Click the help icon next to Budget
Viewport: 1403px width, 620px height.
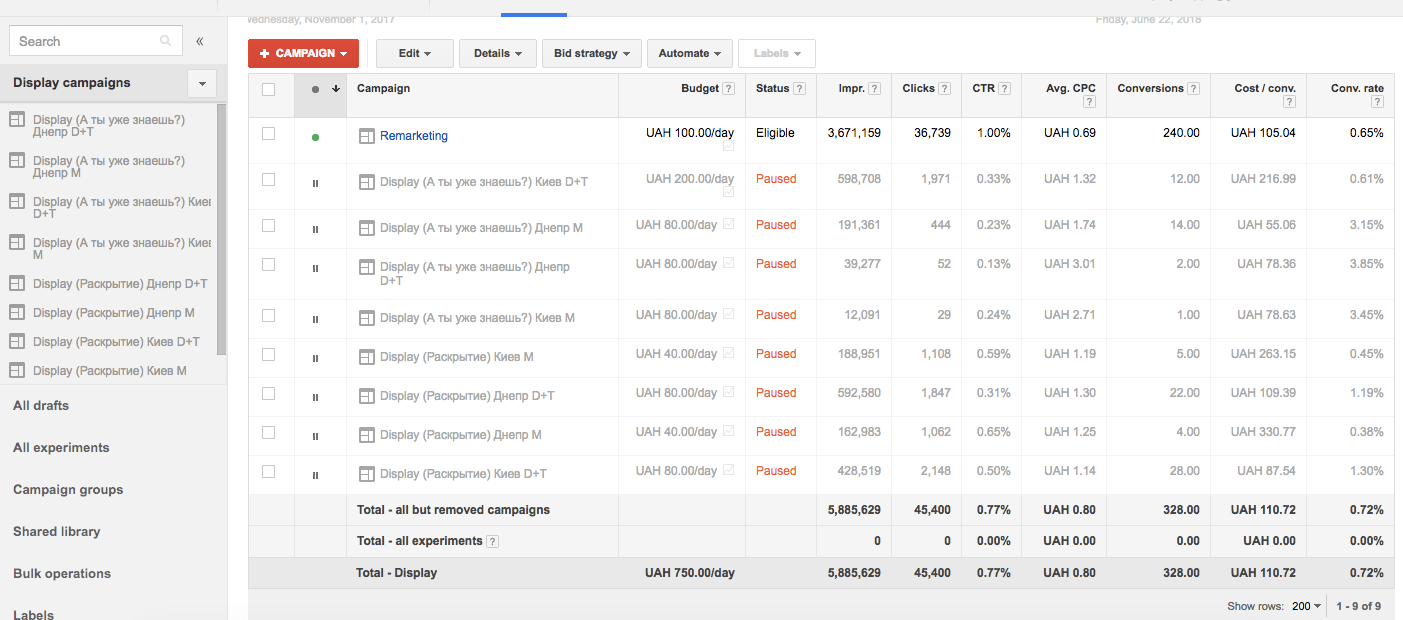pos(729,89)
